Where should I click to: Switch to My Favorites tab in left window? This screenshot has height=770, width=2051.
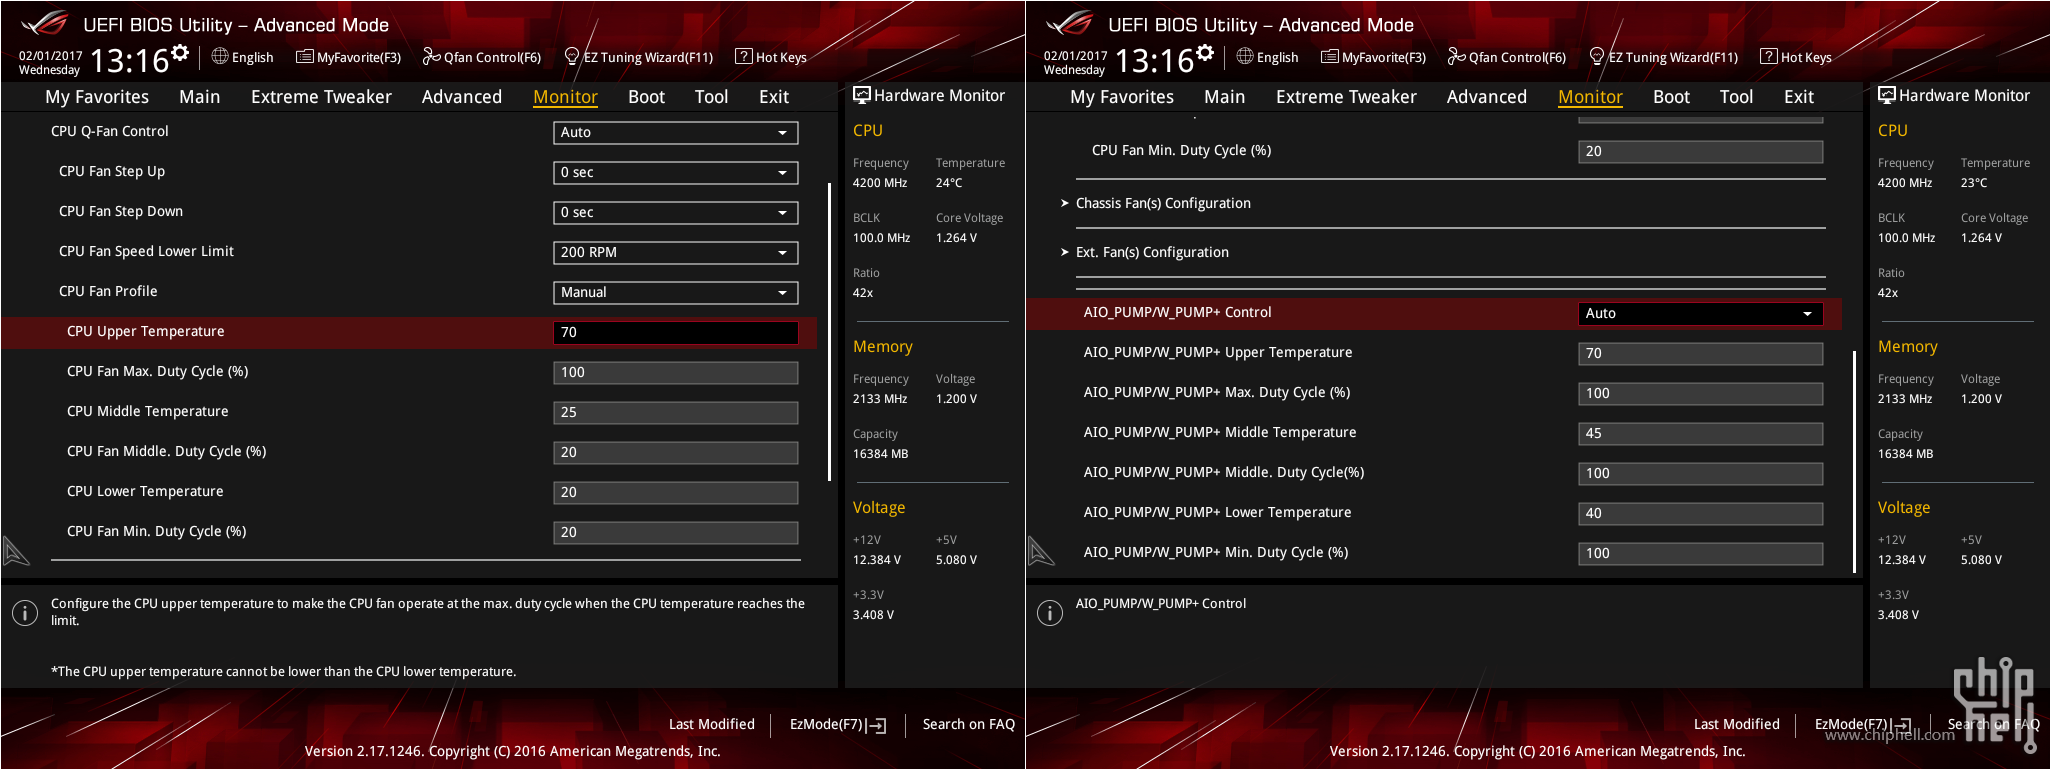(x=97, y=97)
